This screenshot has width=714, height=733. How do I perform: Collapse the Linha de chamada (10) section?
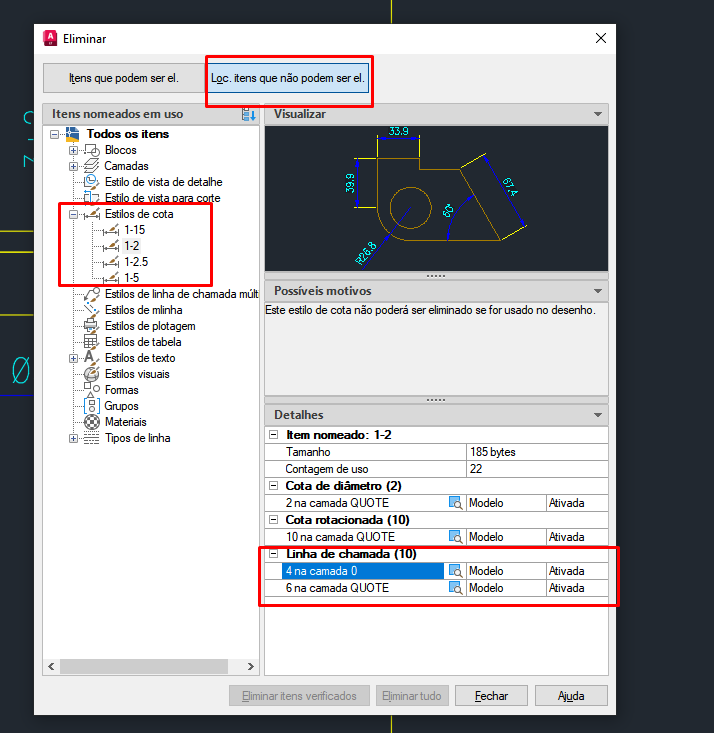274,554
